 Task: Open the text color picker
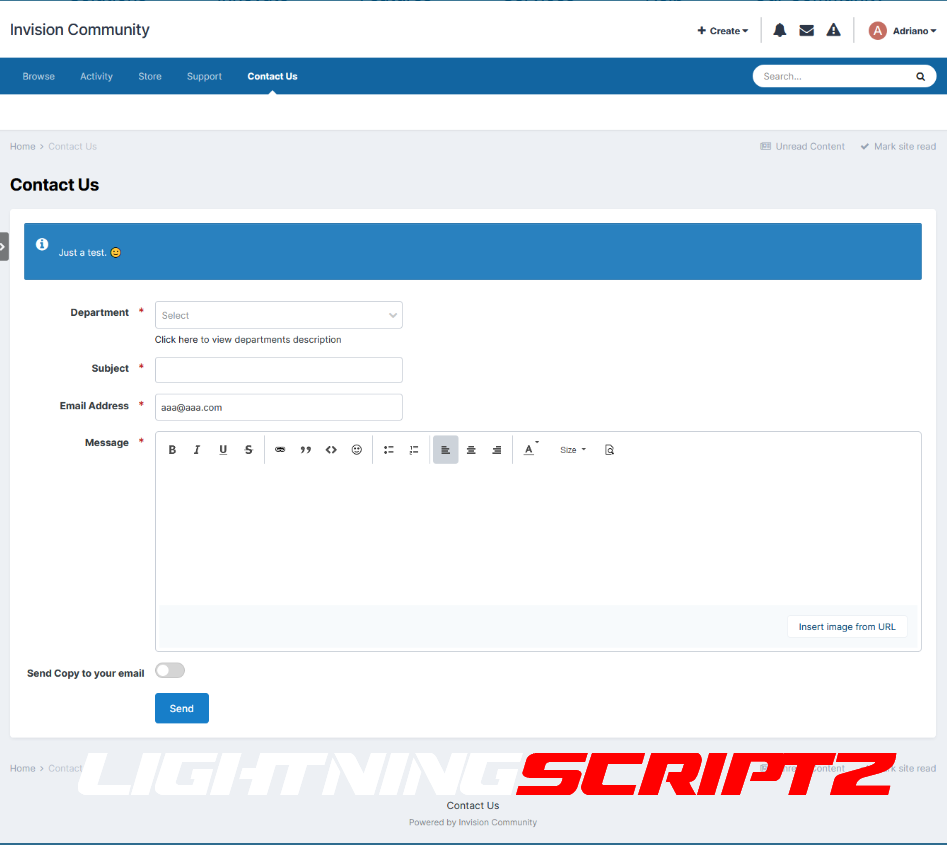[530, 450]
